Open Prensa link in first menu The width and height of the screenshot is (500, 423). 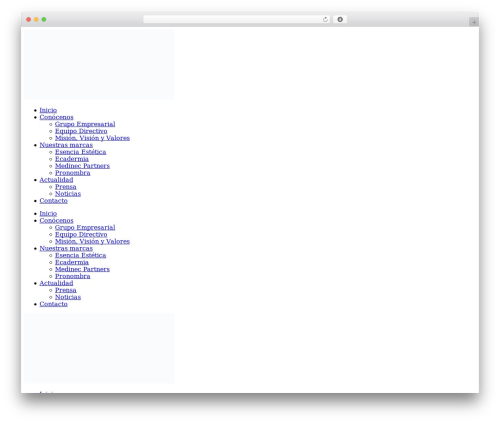tap(66, 187)
